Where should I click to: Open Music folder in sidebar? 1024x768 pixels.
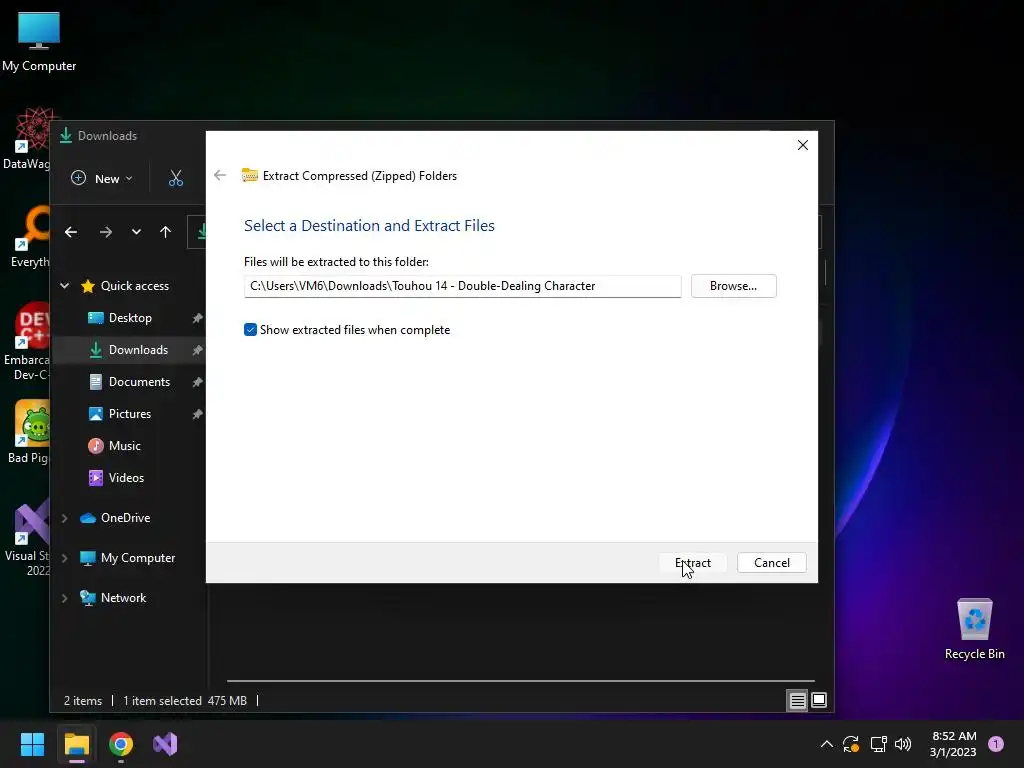(124, 446)
